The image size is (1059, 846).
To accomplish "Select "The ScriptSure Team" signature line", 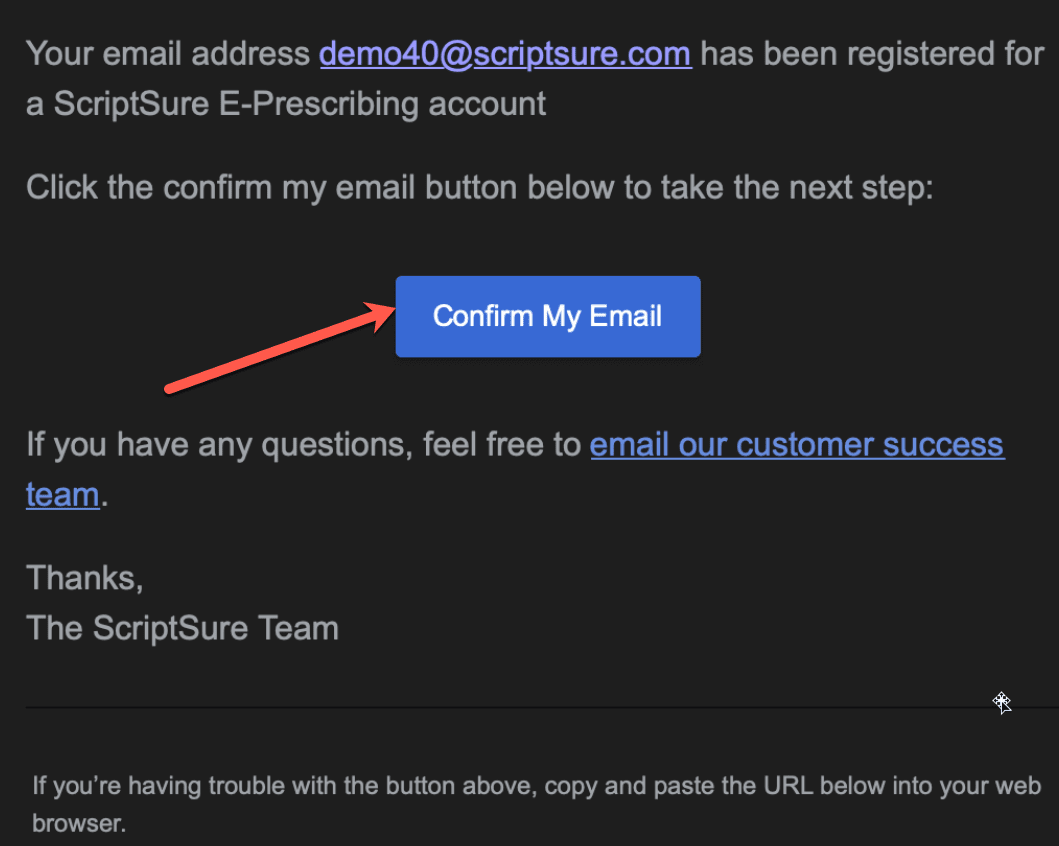I will (x=182, y=628).
